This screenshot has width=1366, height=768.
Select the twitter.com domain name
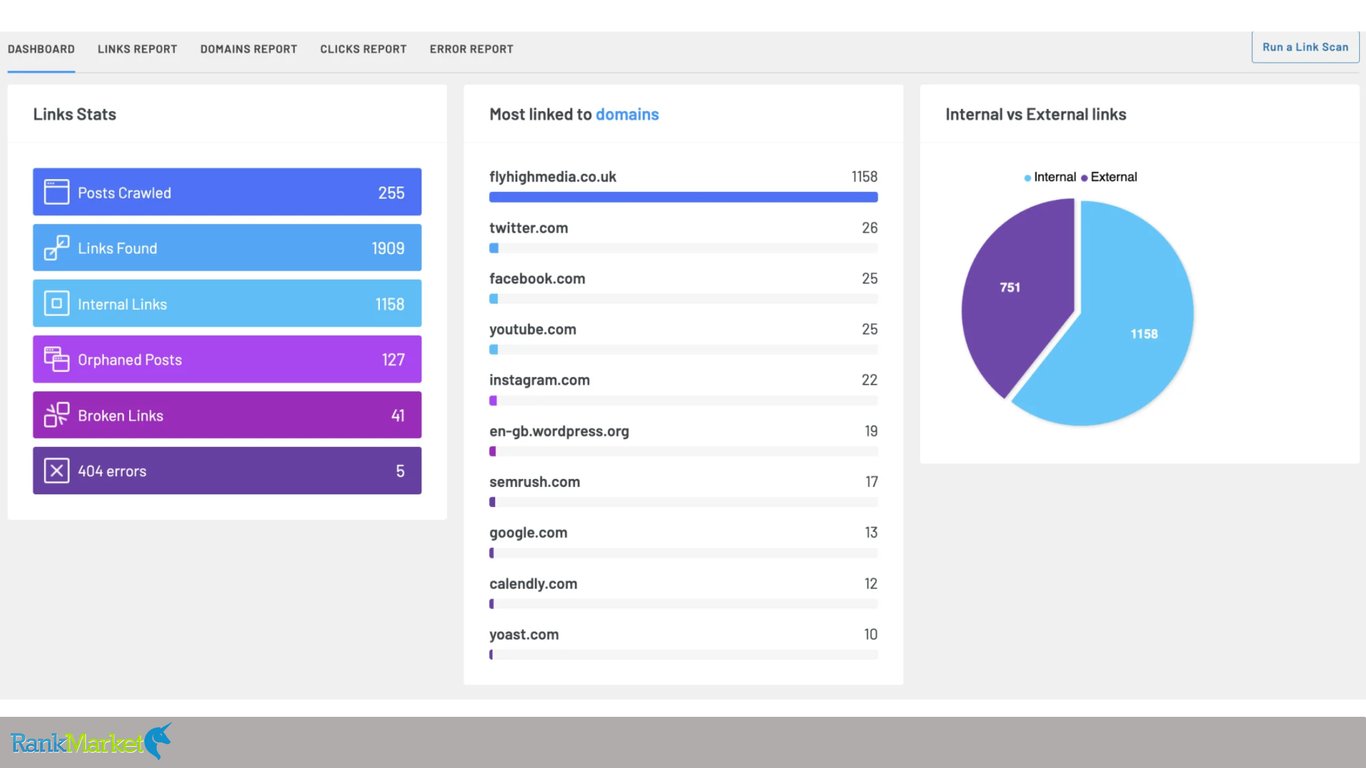click(529, 228)
